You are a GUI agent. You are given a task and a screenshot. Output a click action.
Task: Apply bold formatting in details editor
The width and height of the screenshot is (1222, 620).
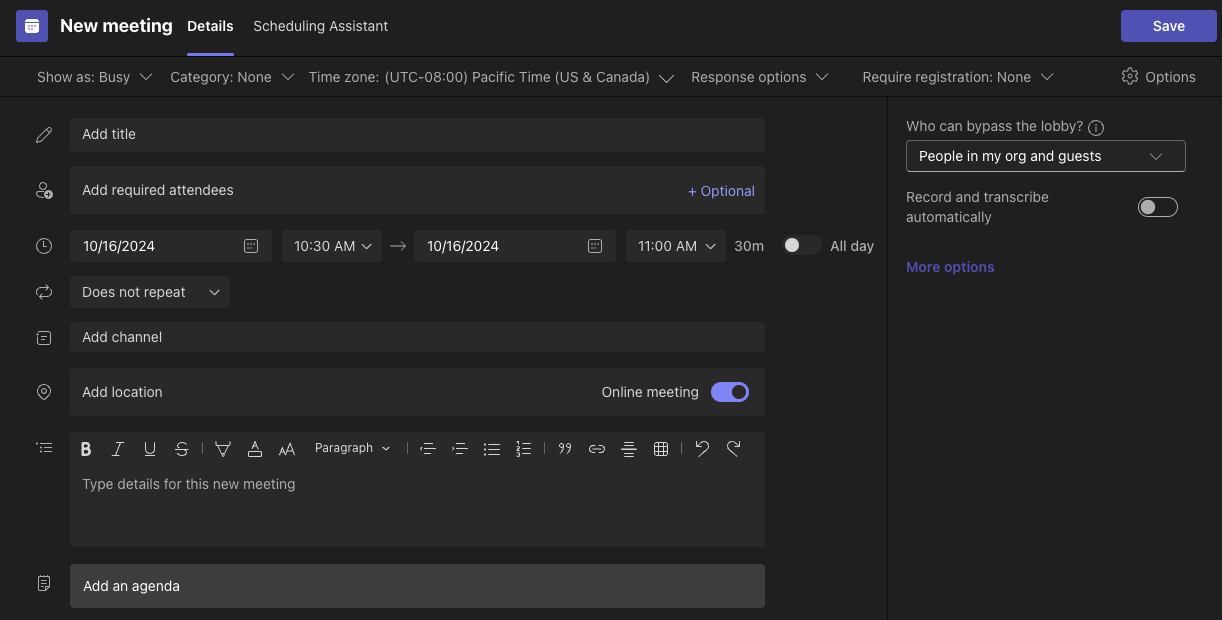pyautogui.click(x=86, y=449)
